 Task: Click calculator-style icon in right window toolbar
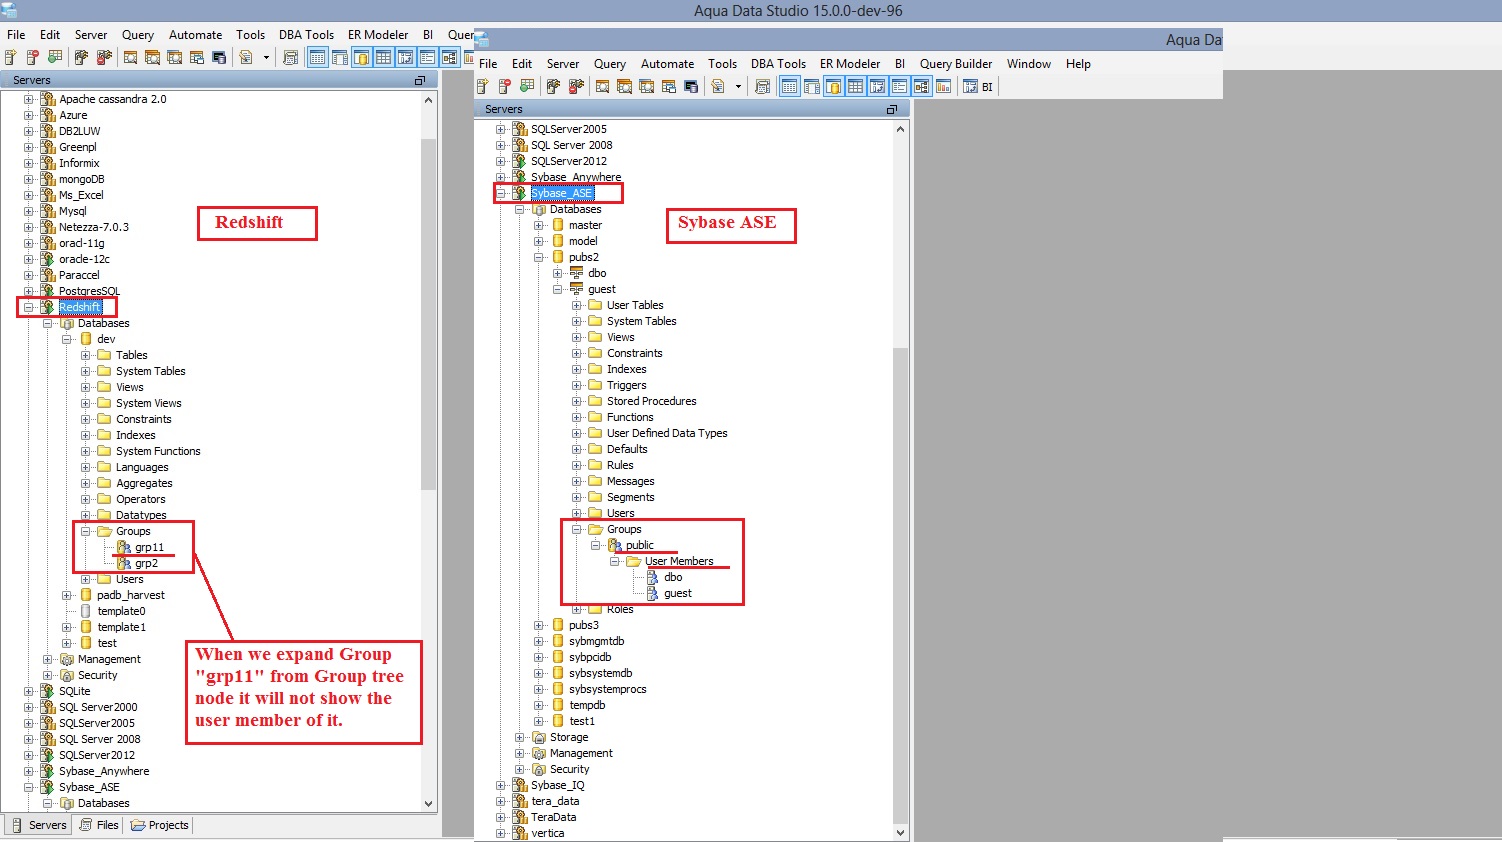pos(762,87)
